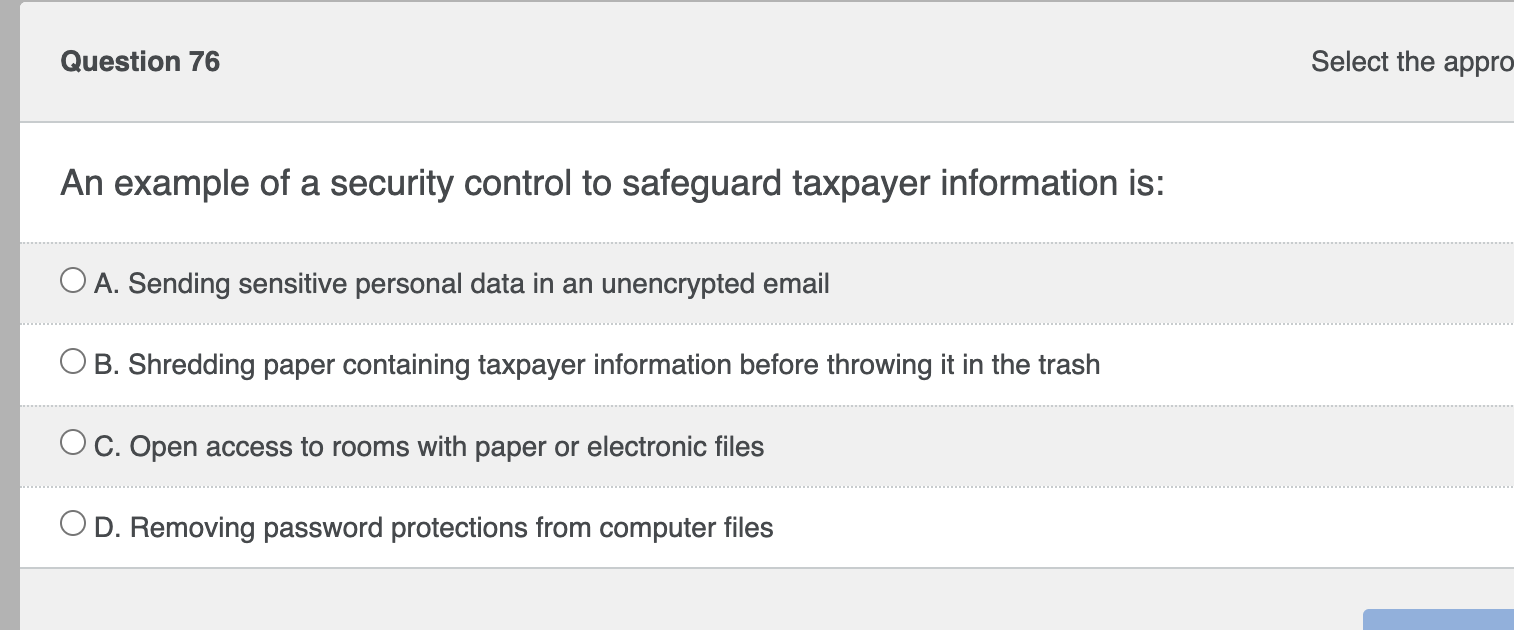
Task: Mark answer B as your chosen response
Action: pos(71,360)
